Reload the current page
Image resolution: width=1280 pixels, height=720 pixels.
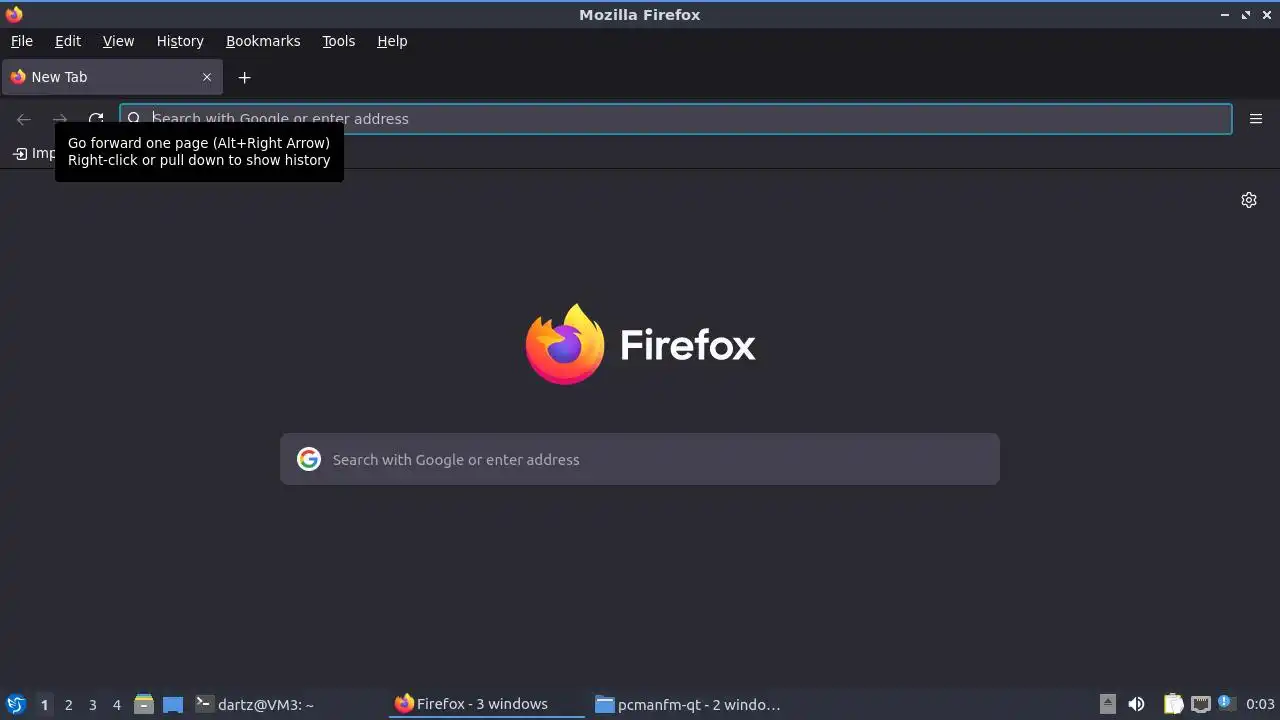[x=96, y=119]
